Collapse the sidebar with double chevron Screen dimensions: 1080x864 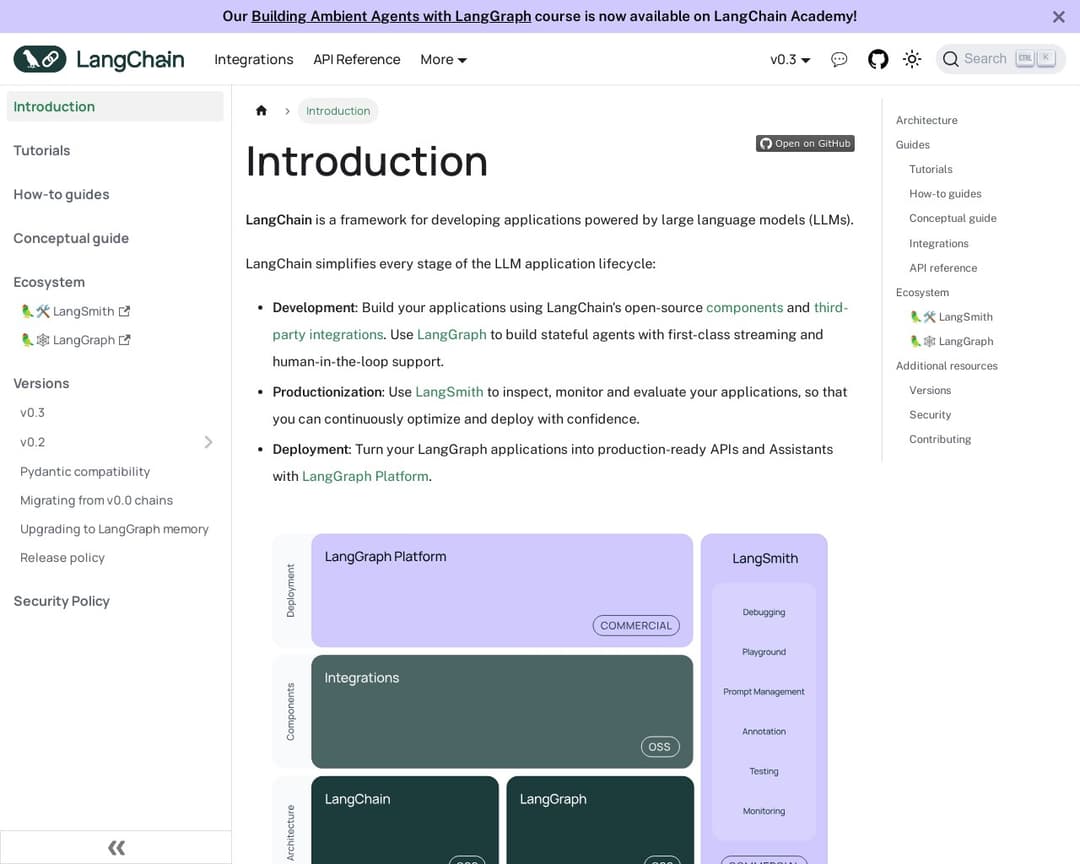tap(116, 847)
